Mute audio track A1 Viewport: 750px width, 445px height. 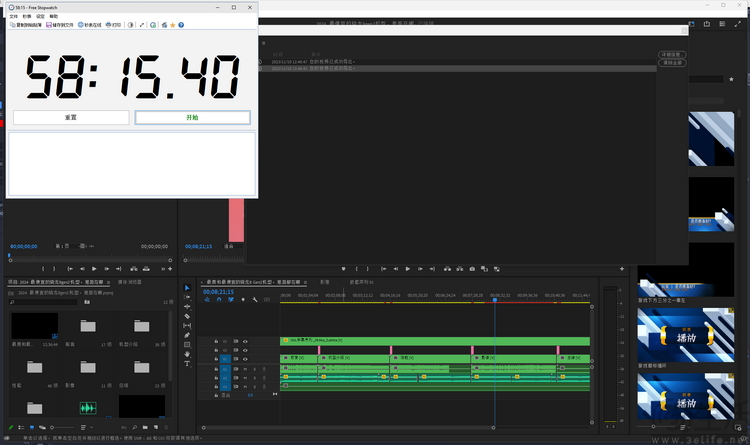point(245,369)
